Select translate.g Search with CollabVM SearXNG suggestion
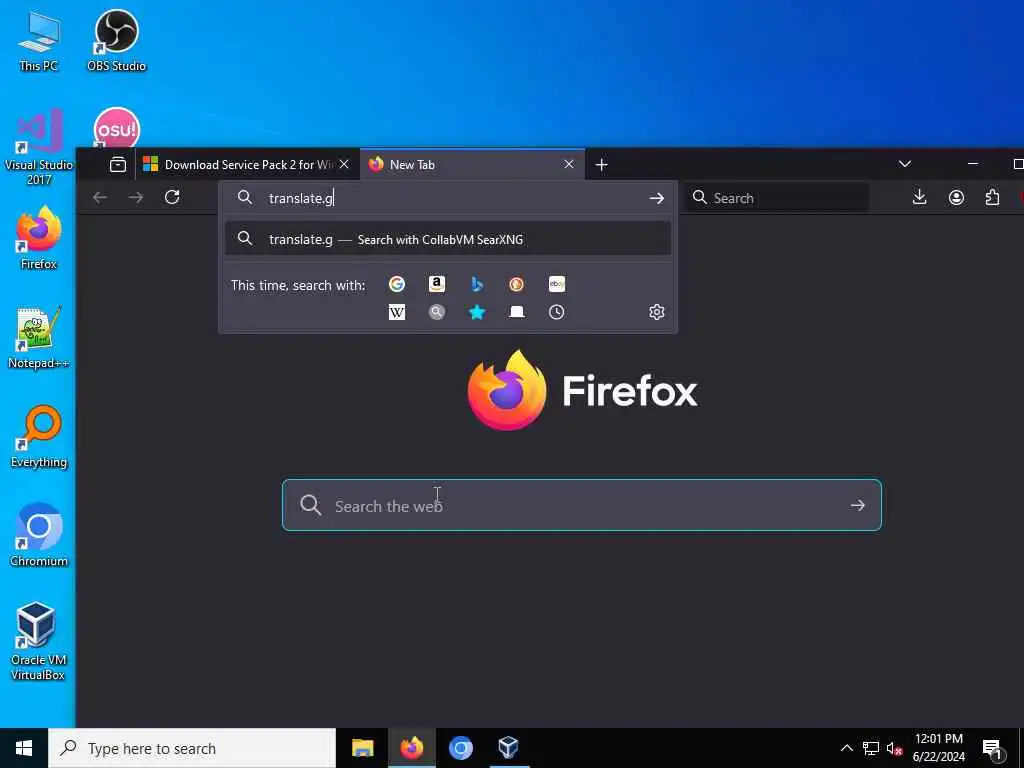 pyautogui.click(x=447, y=239)
